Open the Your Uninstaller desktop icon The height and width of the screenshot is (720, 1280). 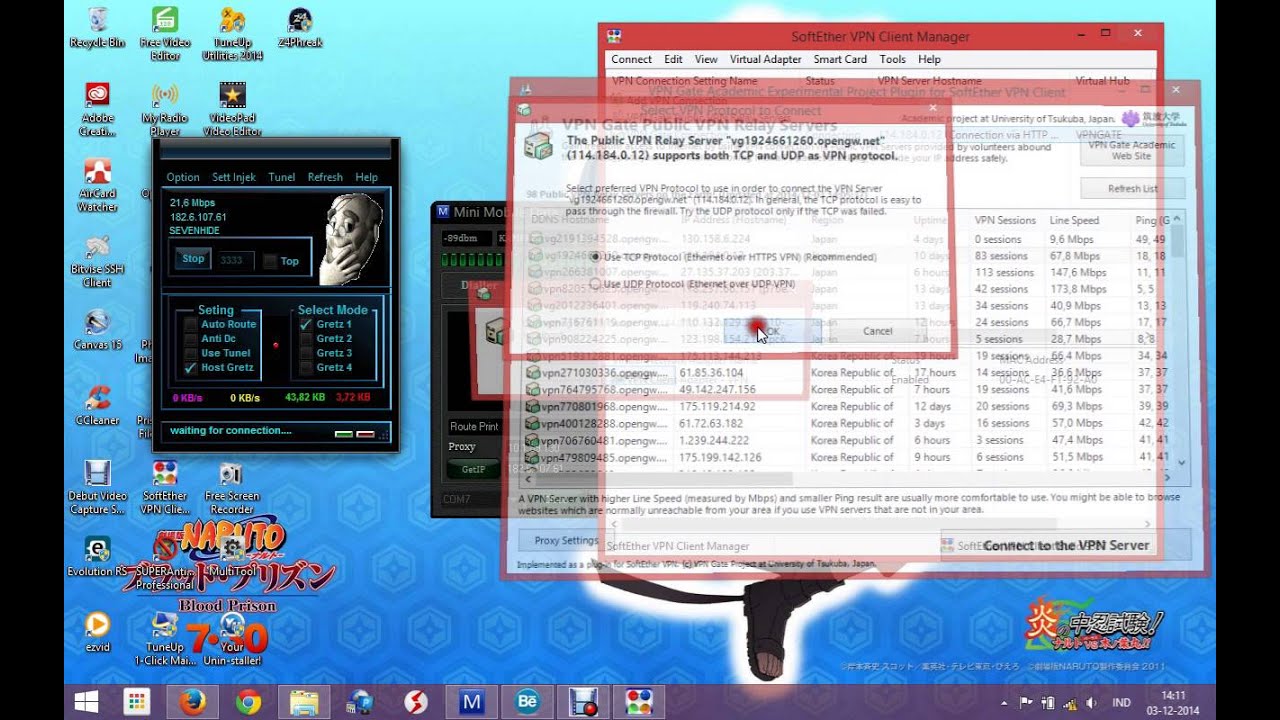pyautogui.click(x=232, y=638)
